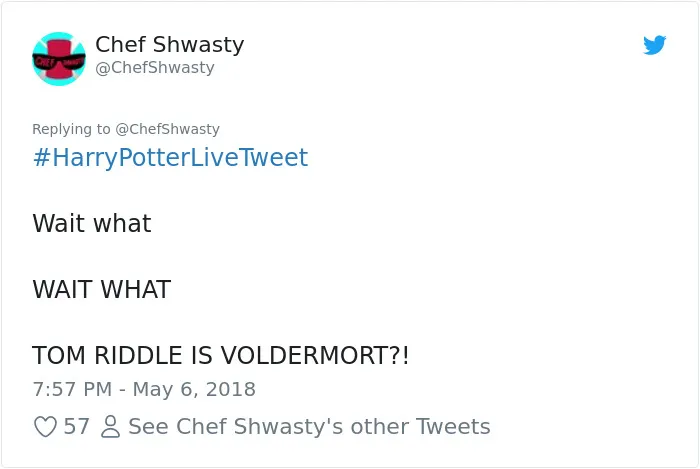
Task: Click the lowercase "Wait what" line
Action: click(x=92, y=223)
